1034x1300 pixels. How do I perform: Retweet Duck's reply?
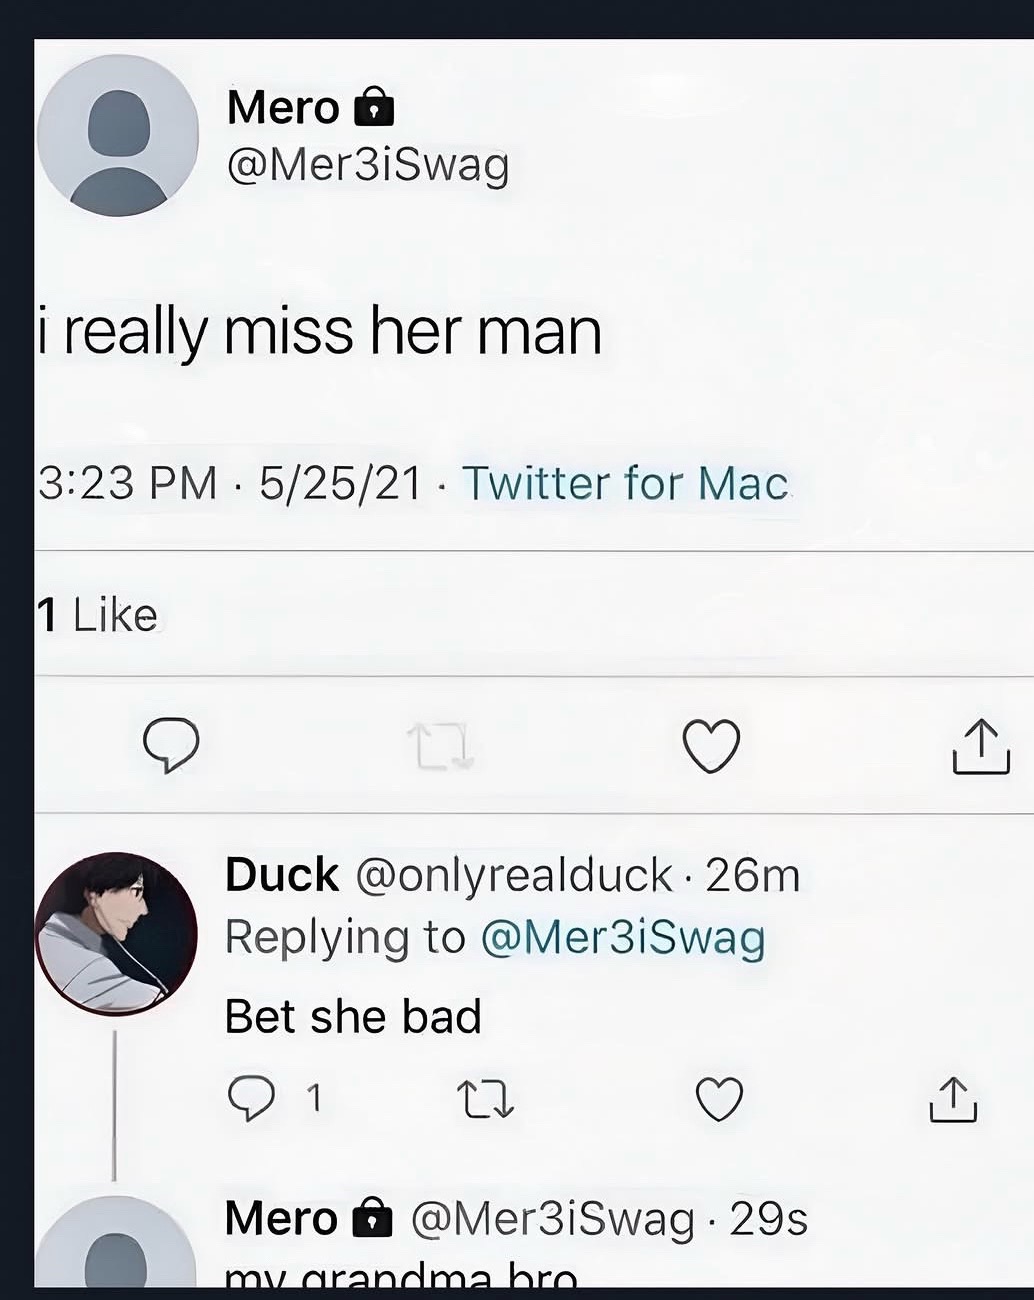pyautogui.click(x=485, y=1100)
